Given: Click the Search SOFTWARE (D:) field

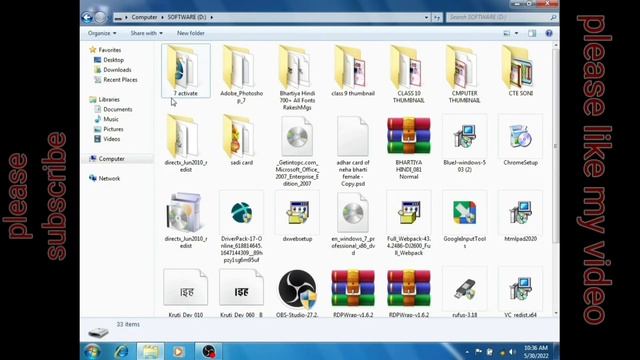Looking at the screenshot, I should point(502,17).
